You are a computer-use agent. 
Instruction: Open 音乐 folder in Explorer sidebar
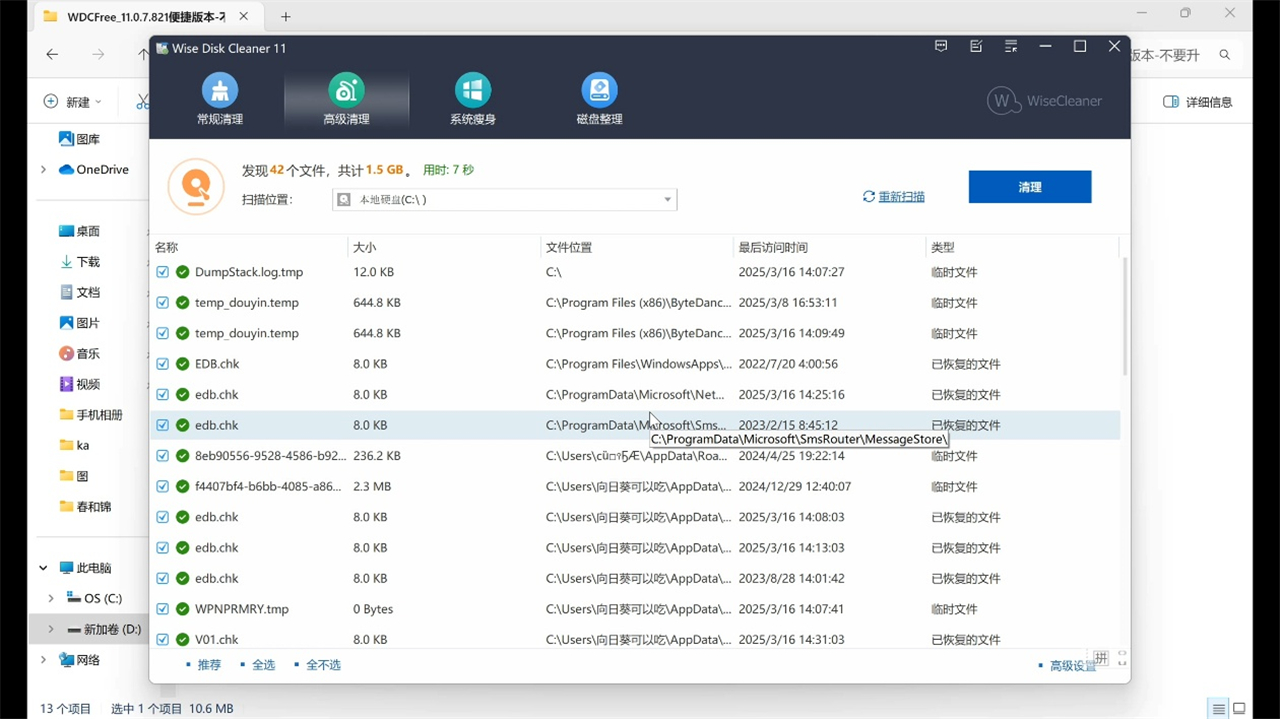(79, 354)
